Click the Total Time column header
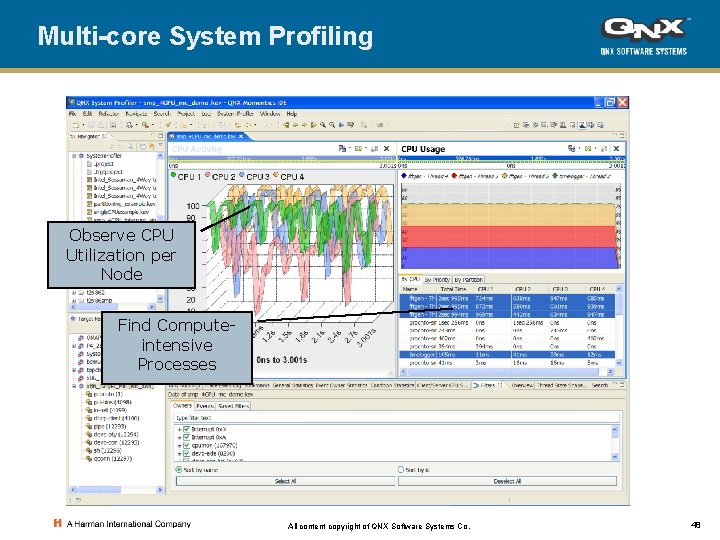Image resolution: width=720 pixels, height=540 pixels. tap(453, 289)
